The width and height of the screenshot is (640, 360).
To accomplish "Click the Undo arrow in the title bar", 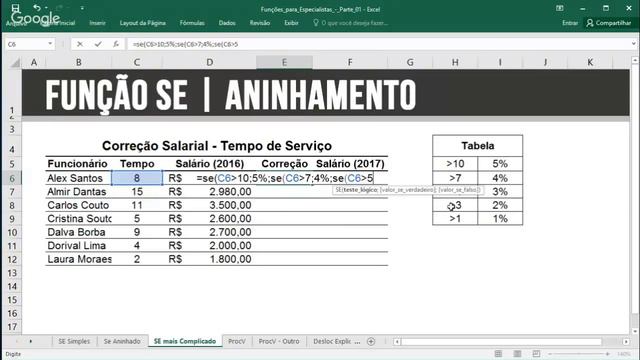I will point(37,8).
